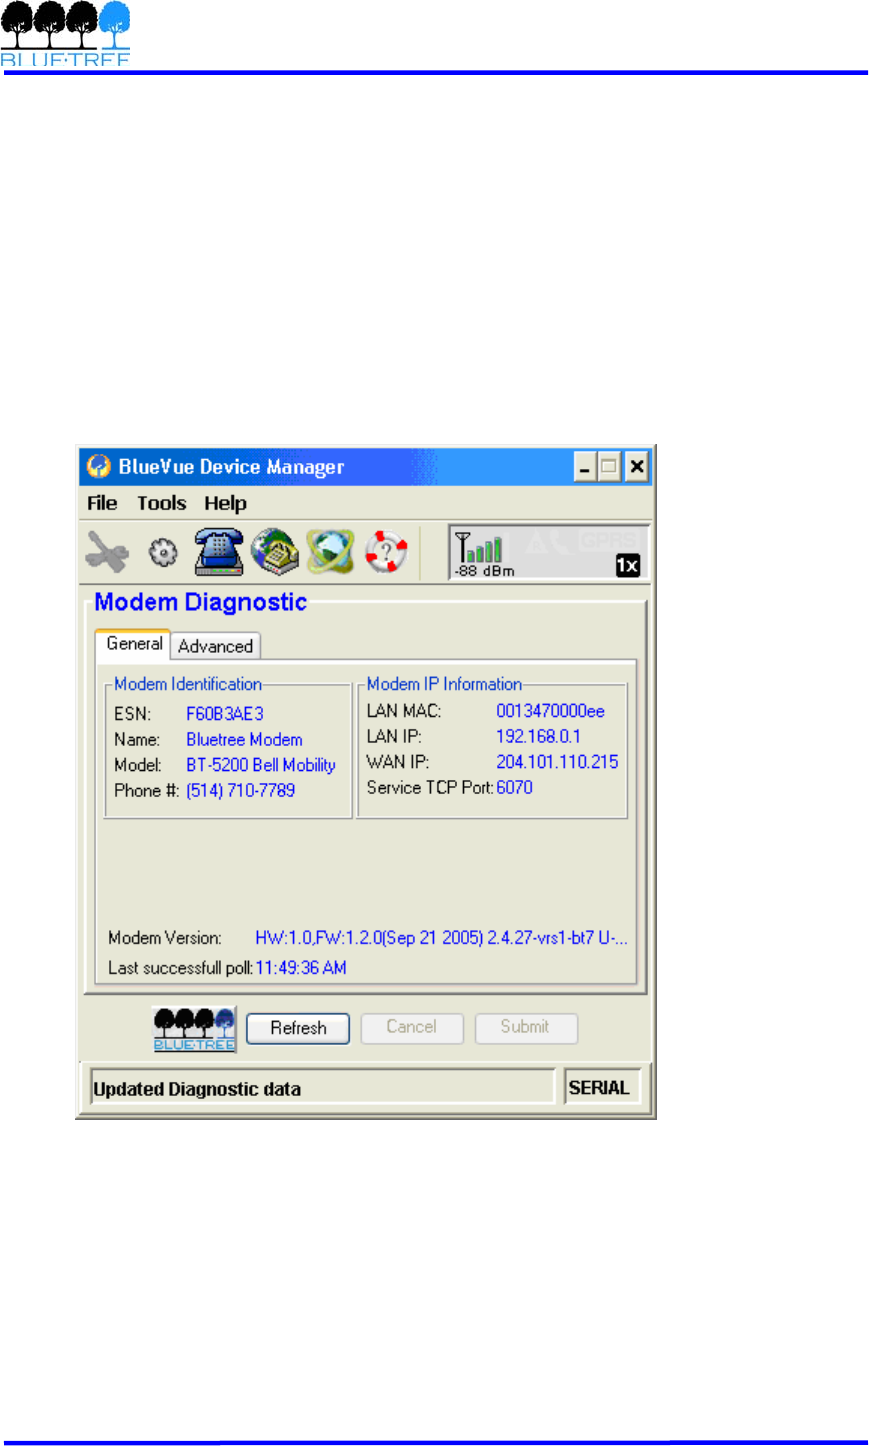Click the Refresh button

click(x=298, y=1028)
